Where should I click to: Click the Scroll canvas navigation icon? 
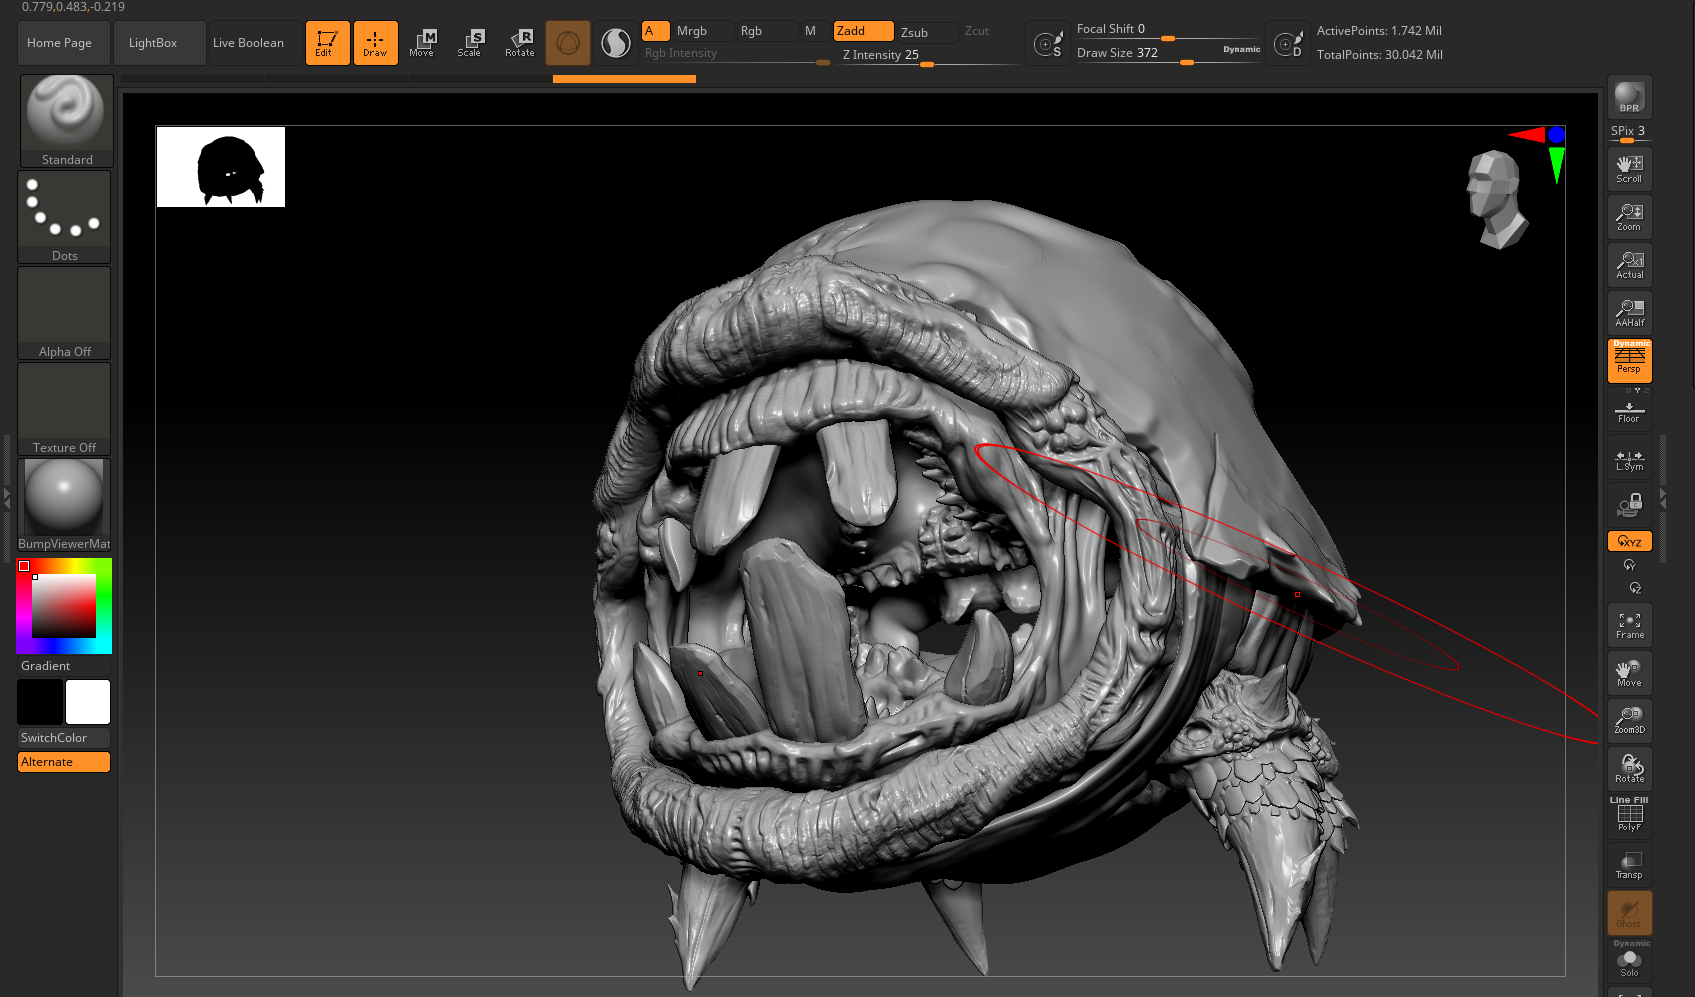1629,168
